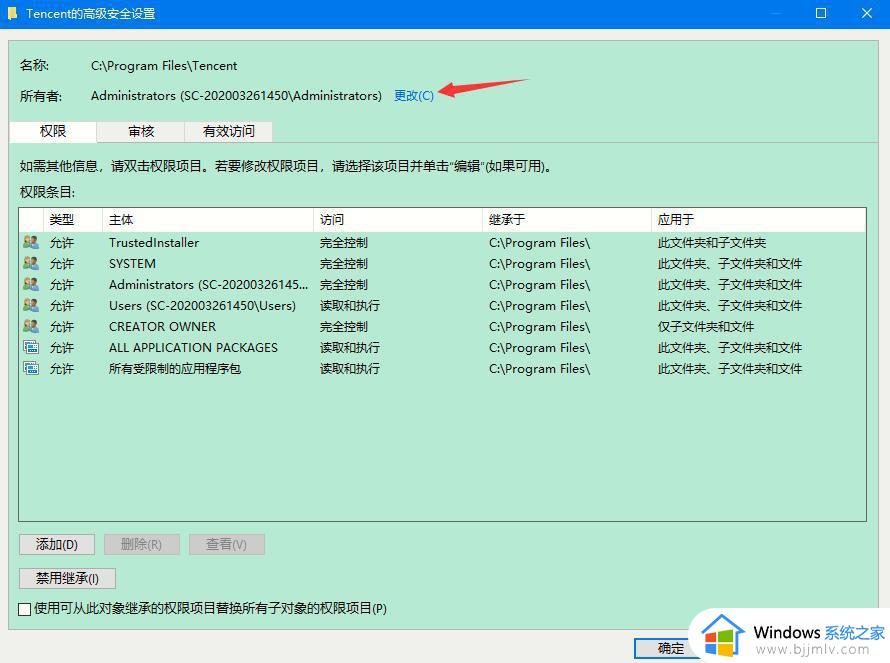The height and width of the screenshot is (663, 890).
Task: Click 读取和执行 in the Users row
Action: pyautogui.click(x=350, y=306)
